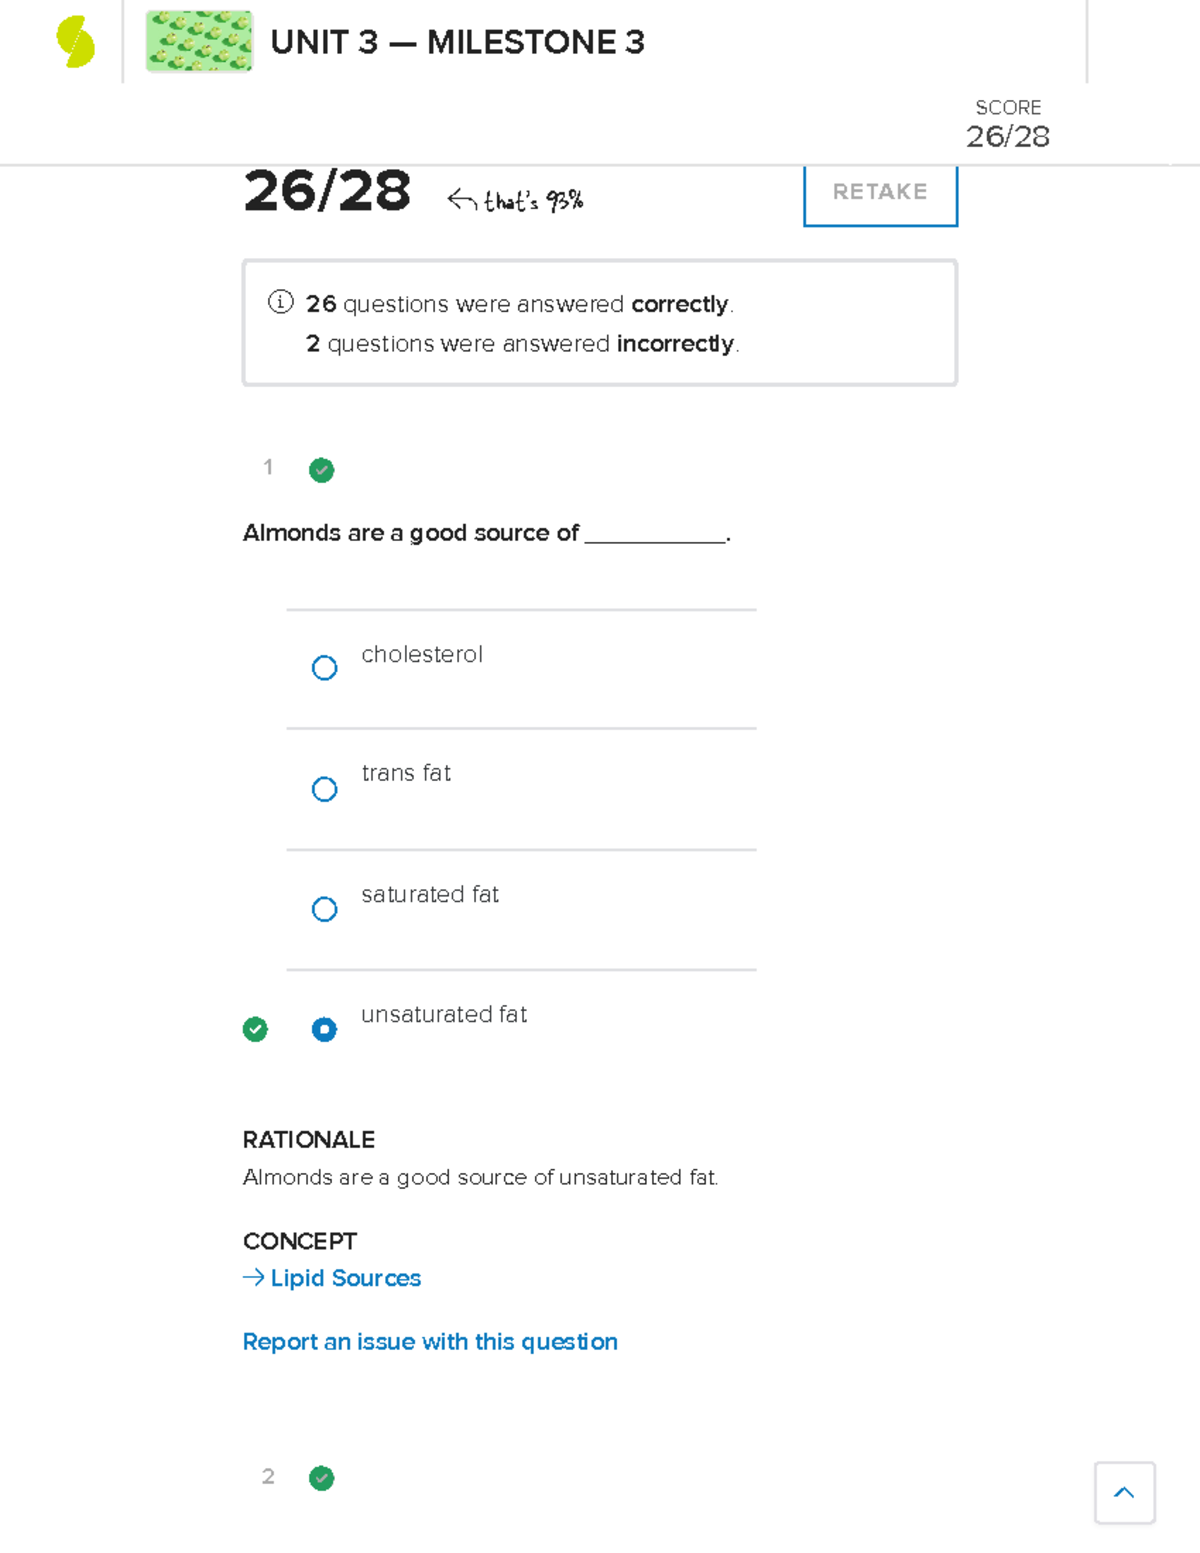Screen dimensions: 1200x1553
Task: Select the unsaturated fat radio option
Action: 324,1029
